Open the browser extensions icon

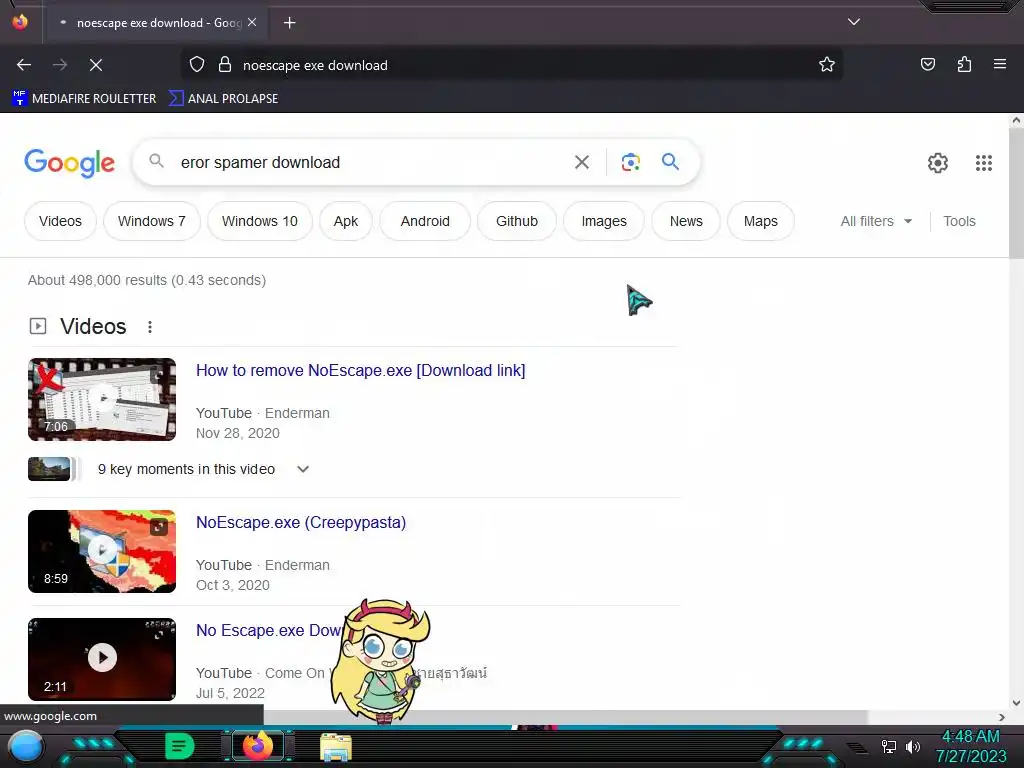964,64
